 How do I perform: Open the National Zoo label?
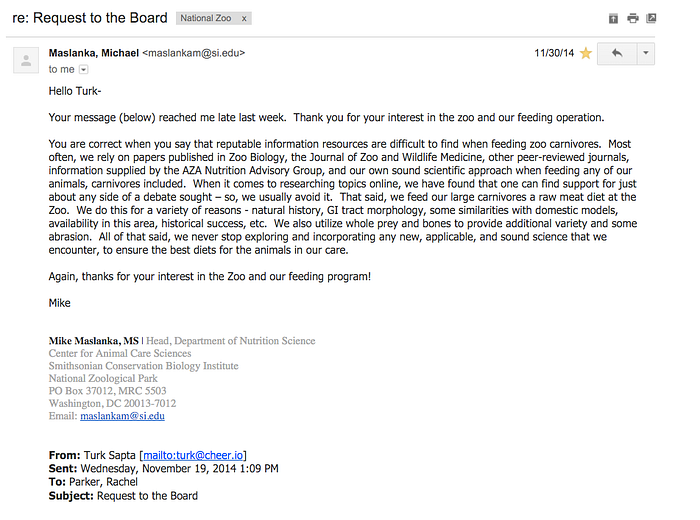[x=206, y=18]
